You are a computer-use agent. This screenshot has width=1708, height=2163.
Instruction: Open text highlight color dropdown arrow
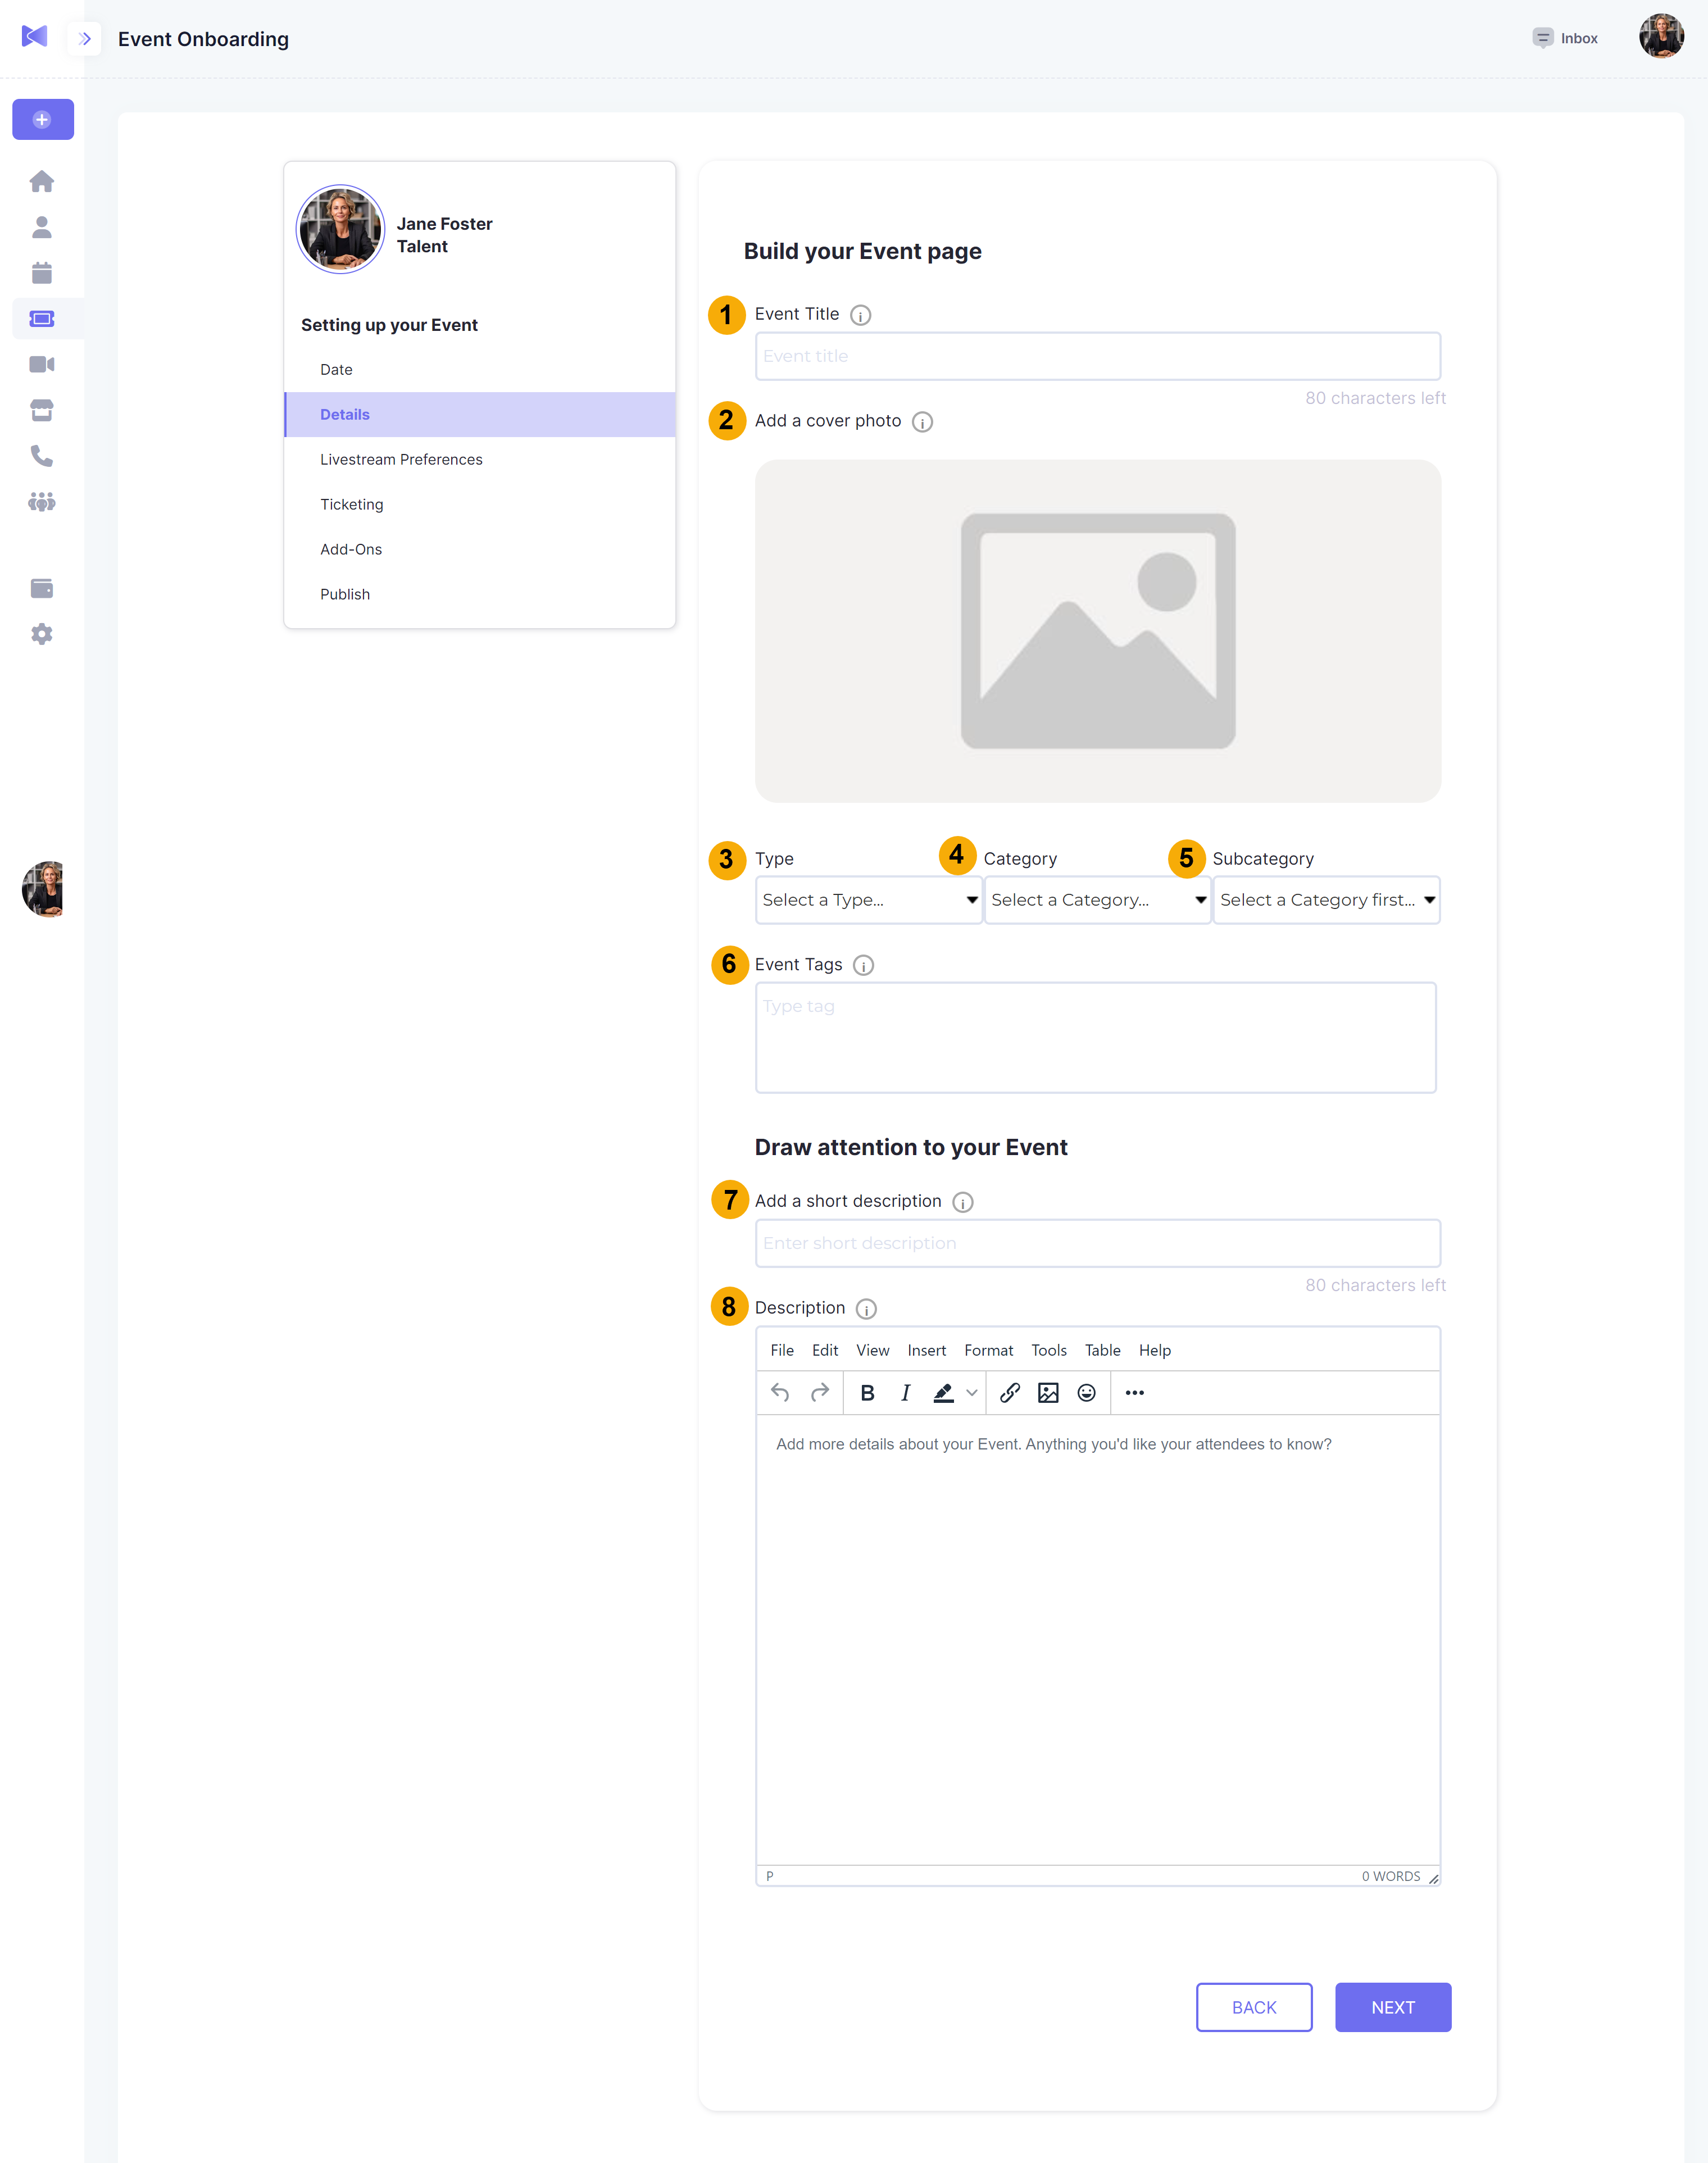(972, 1393)
